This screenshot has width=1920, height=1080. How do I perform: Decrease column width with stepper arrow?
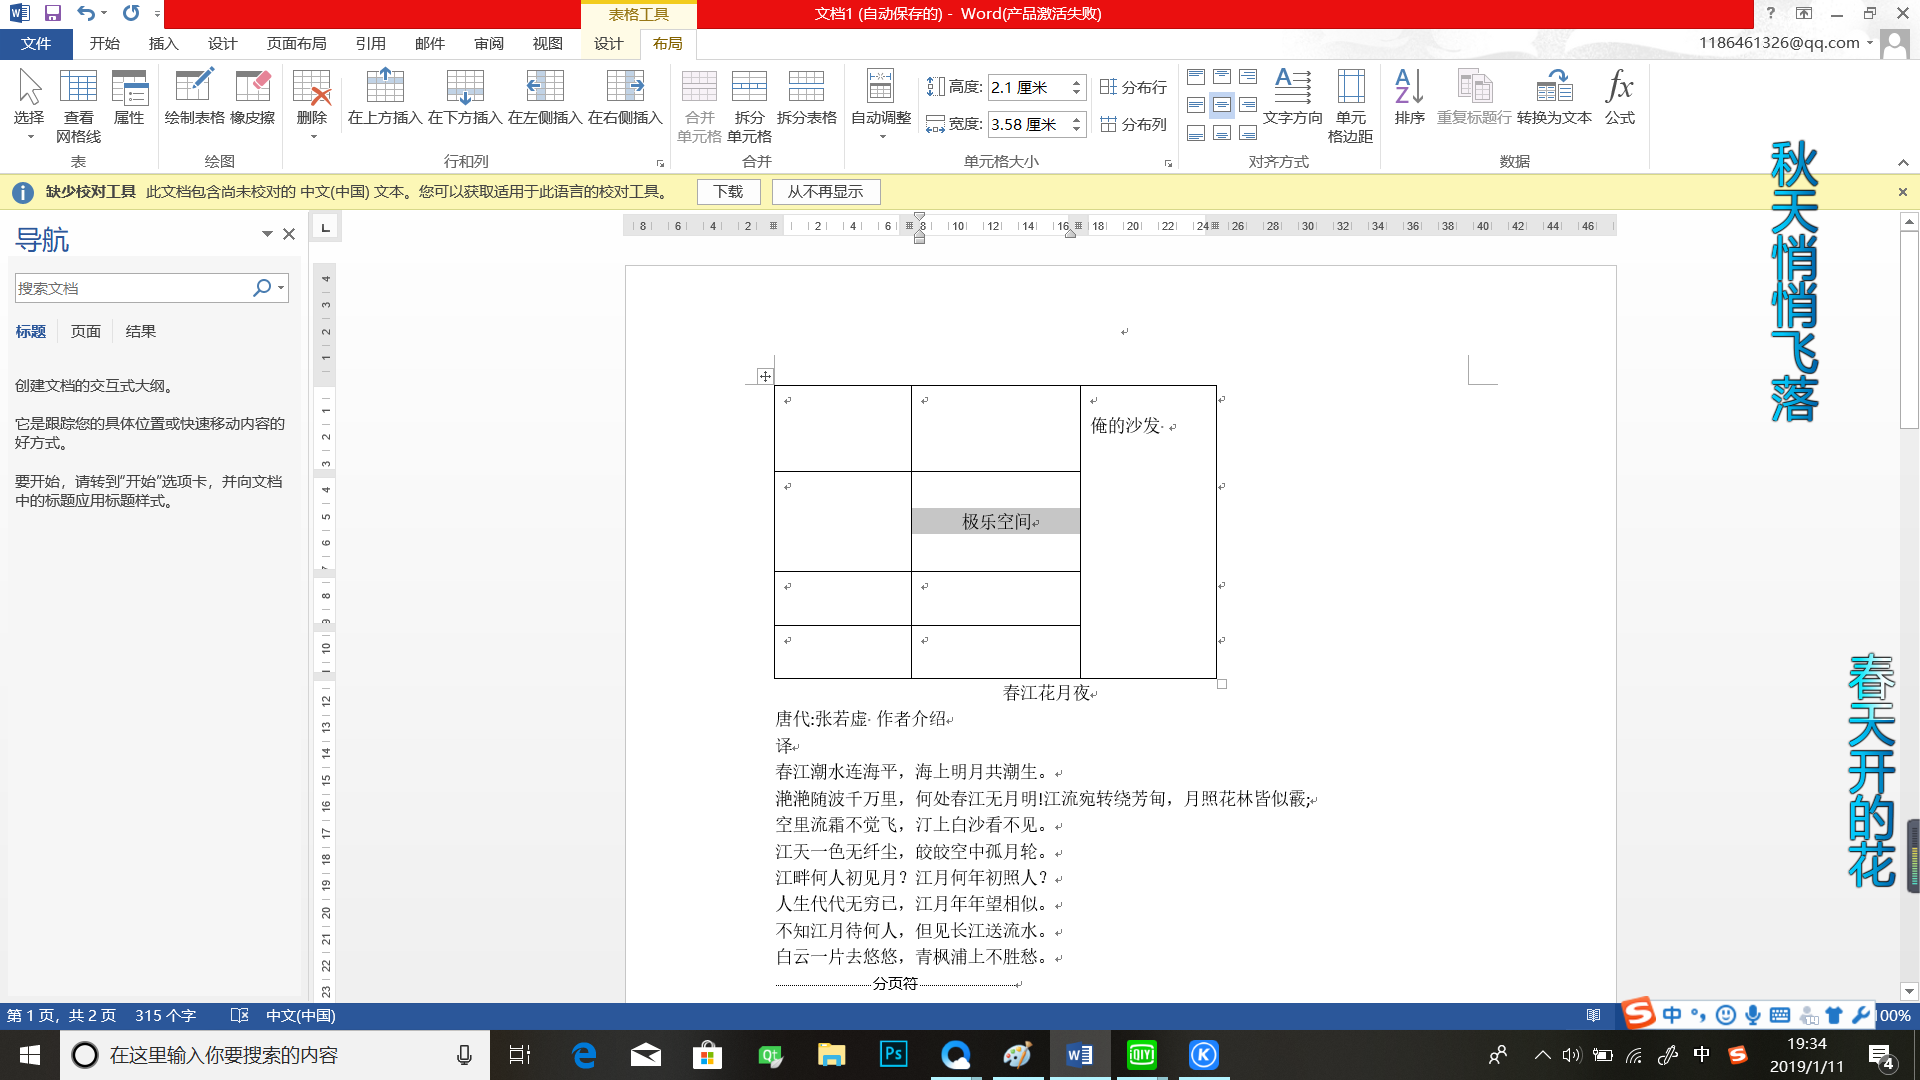[x=1076, y=129]
